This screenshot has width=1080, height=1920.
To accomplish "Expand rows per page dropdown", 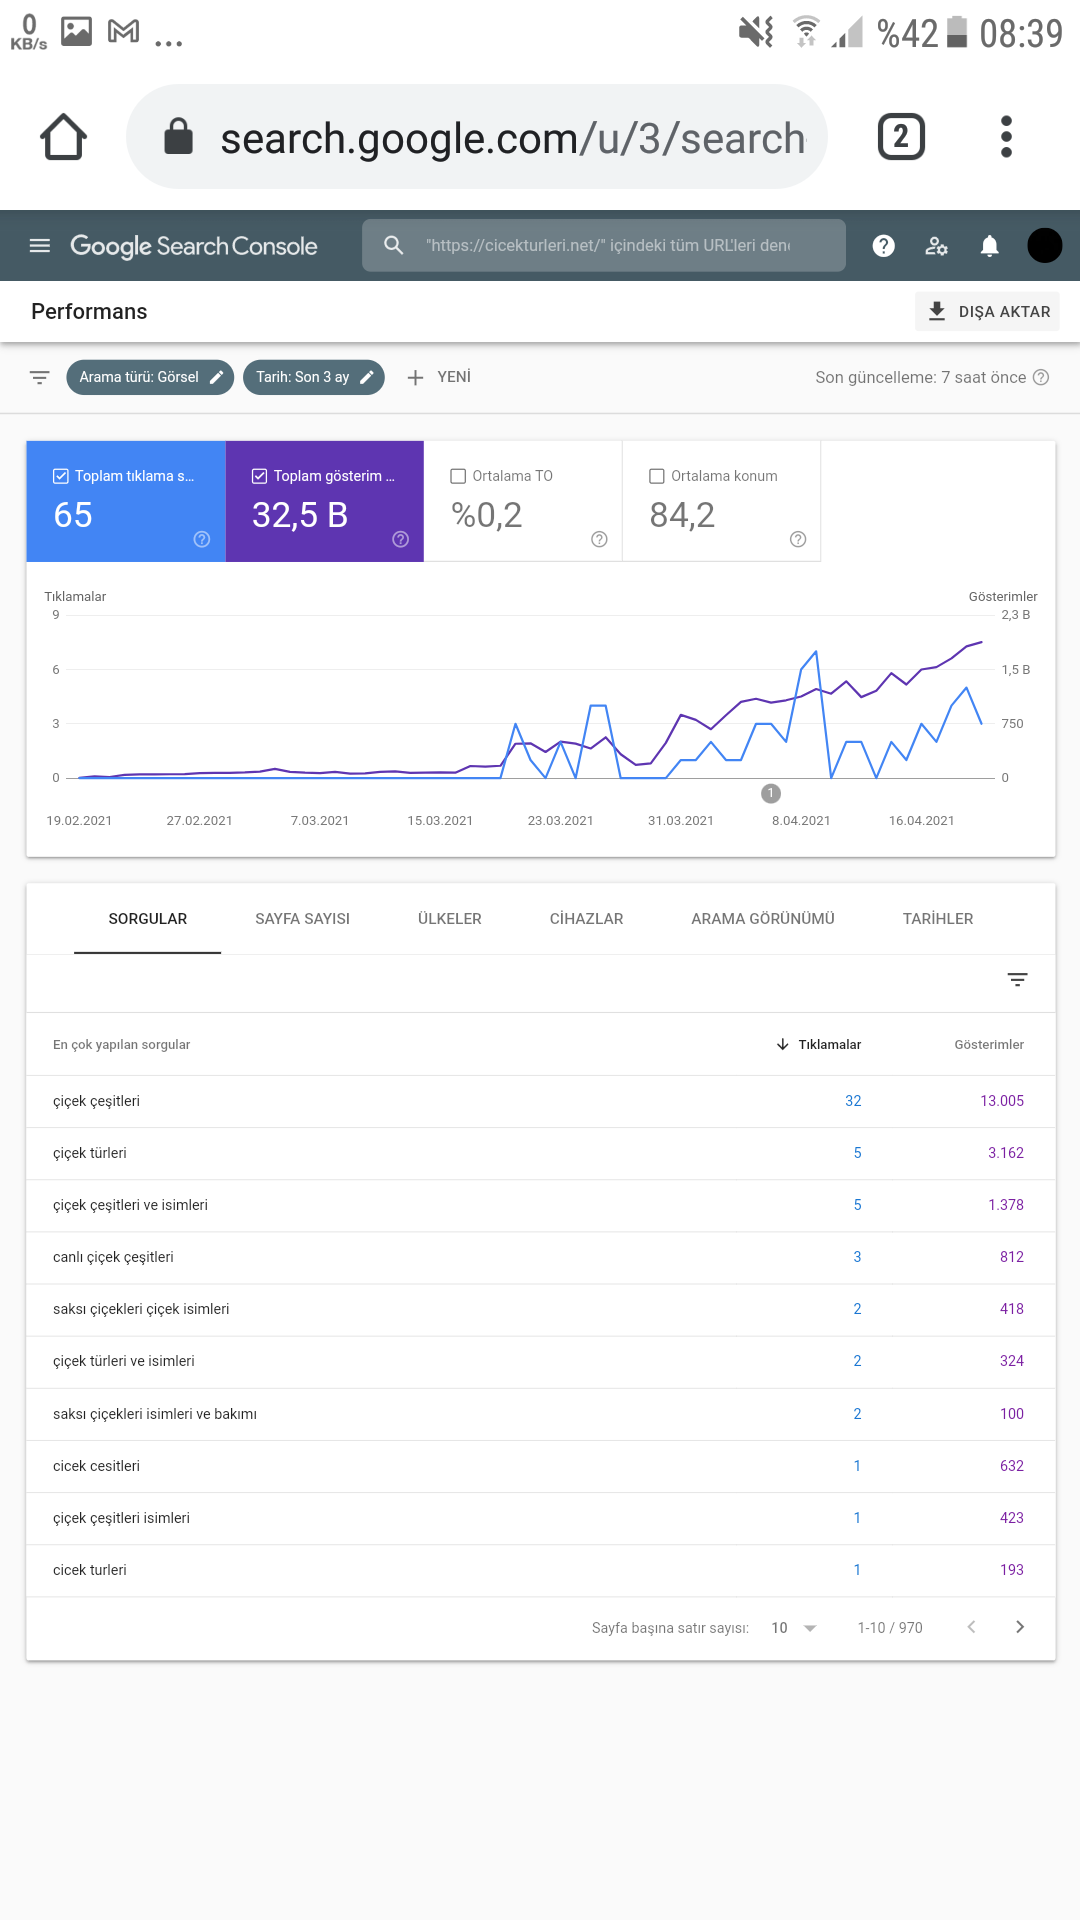I will (x=795, y=1628).
